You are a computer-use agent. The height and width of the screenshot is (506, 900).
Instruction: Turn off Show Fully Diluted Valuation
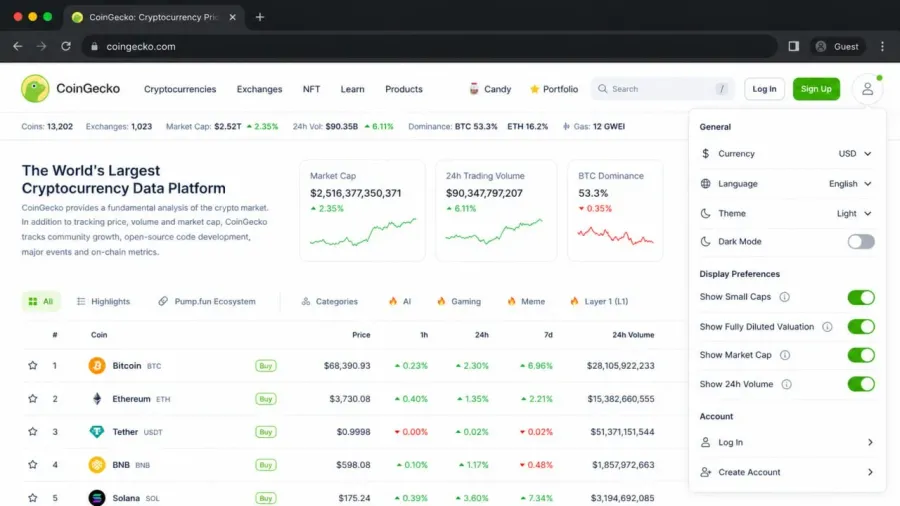click(860, 326)
